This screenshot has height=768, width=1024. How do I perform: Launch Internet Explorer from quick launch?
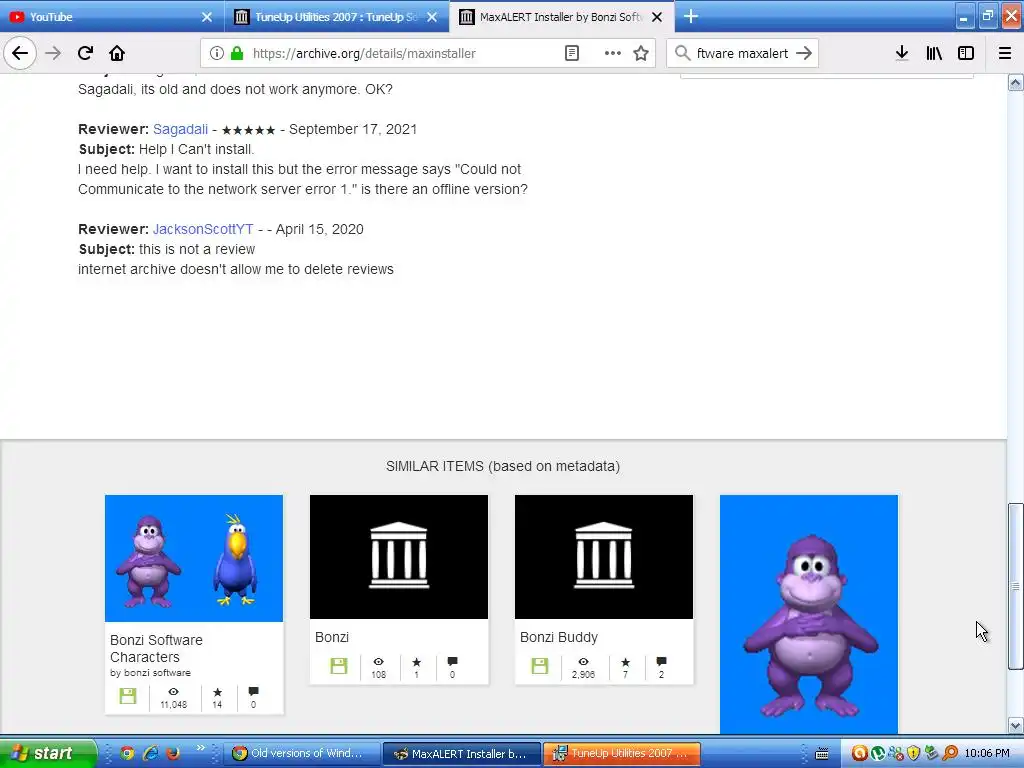click(150, 753)
